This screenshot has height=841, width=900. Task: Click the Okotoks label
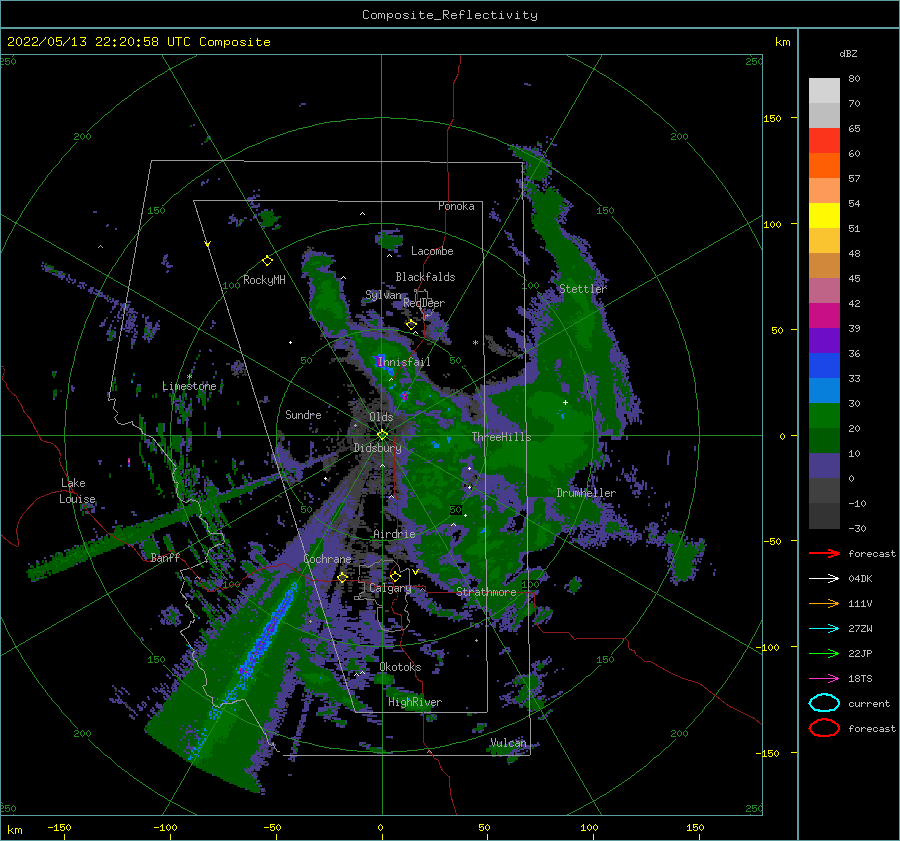coord(400,667)
